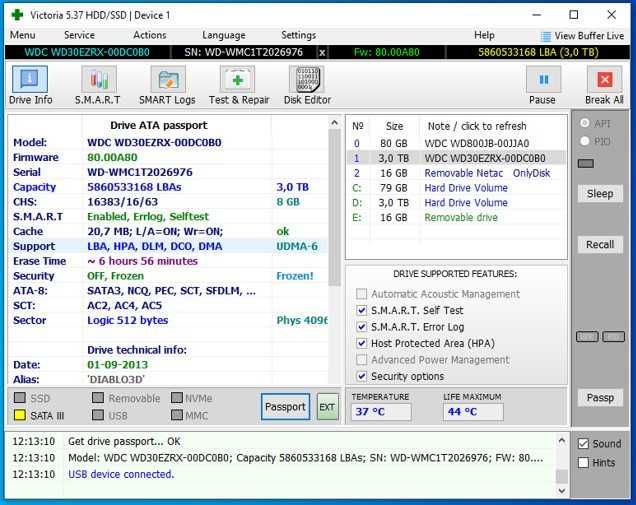This screenshot has height=505, width=636.
Task: Open the Settings menu
Action: 299,35
